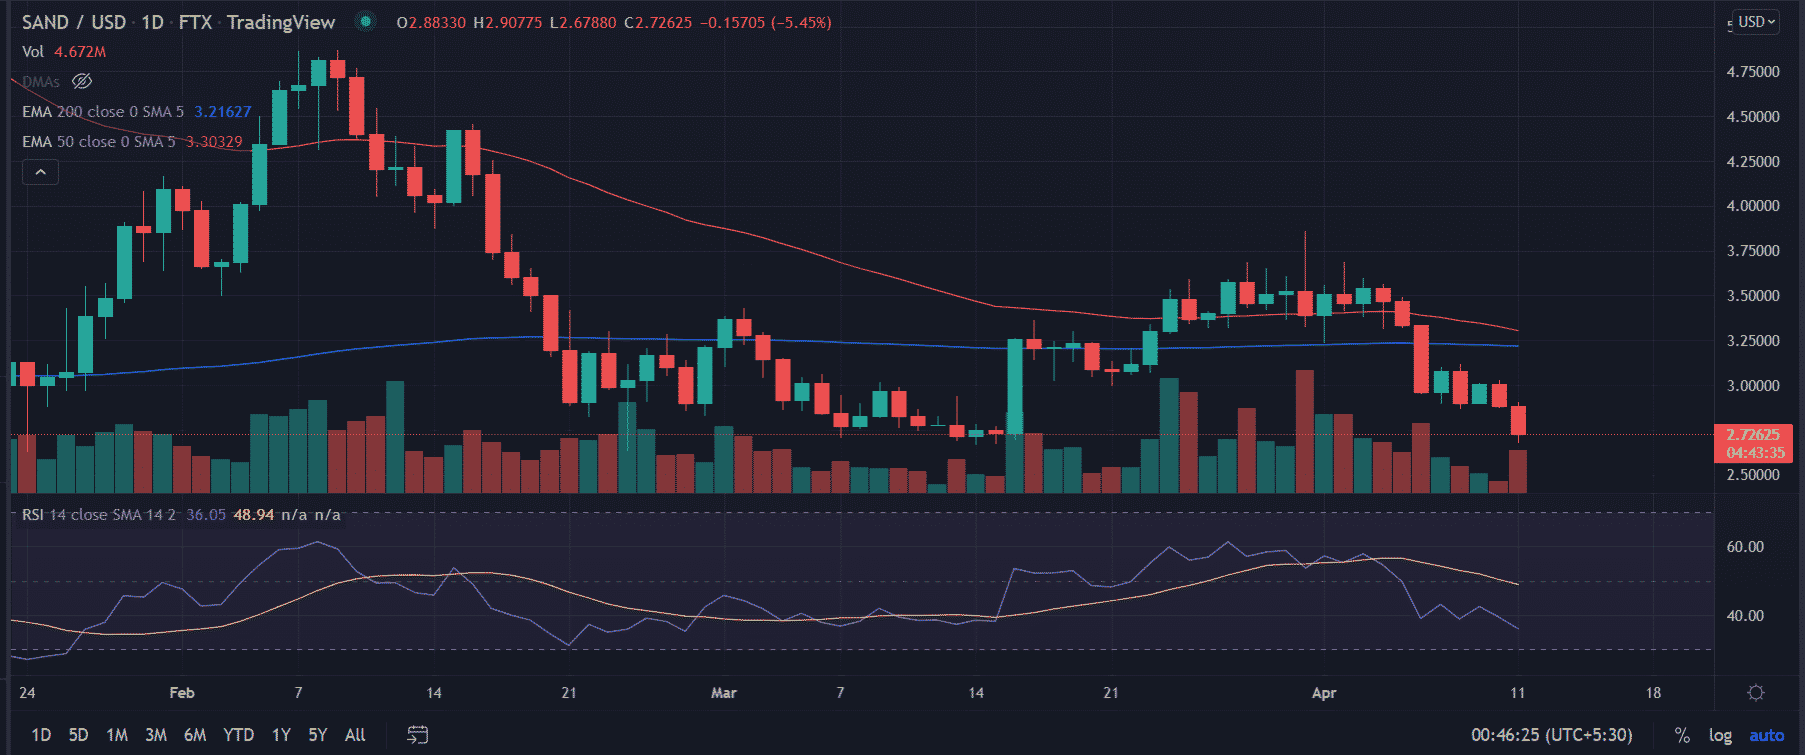
Task: Toggle log scale mode
Action: [x=1720, y=735]
